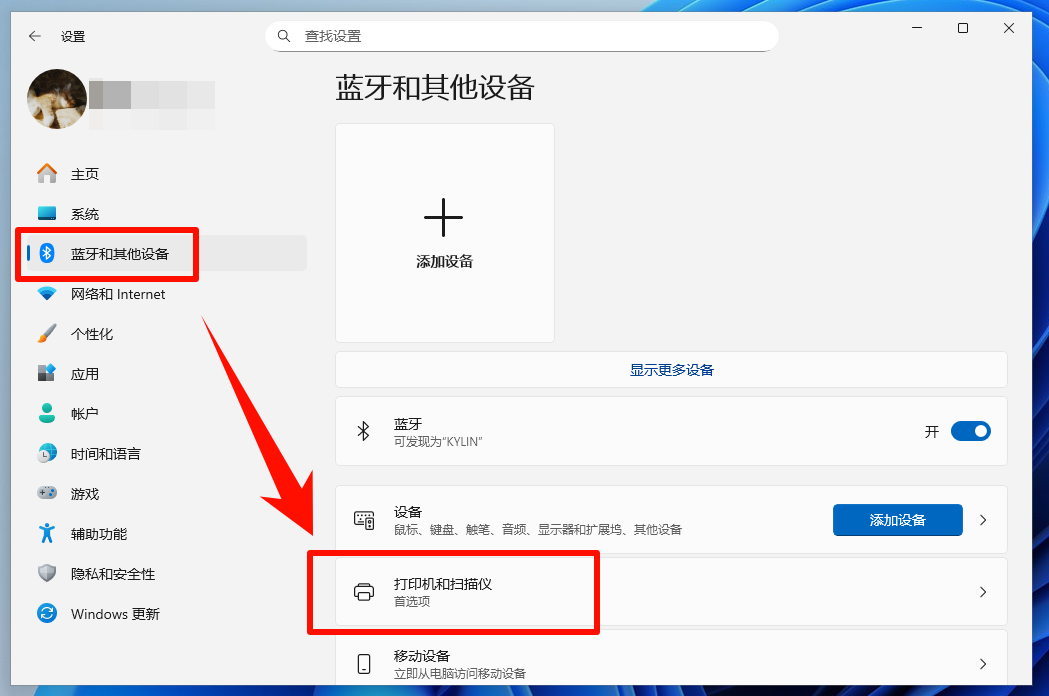Click the 游戏 gamepad icon

coord(47,493)
